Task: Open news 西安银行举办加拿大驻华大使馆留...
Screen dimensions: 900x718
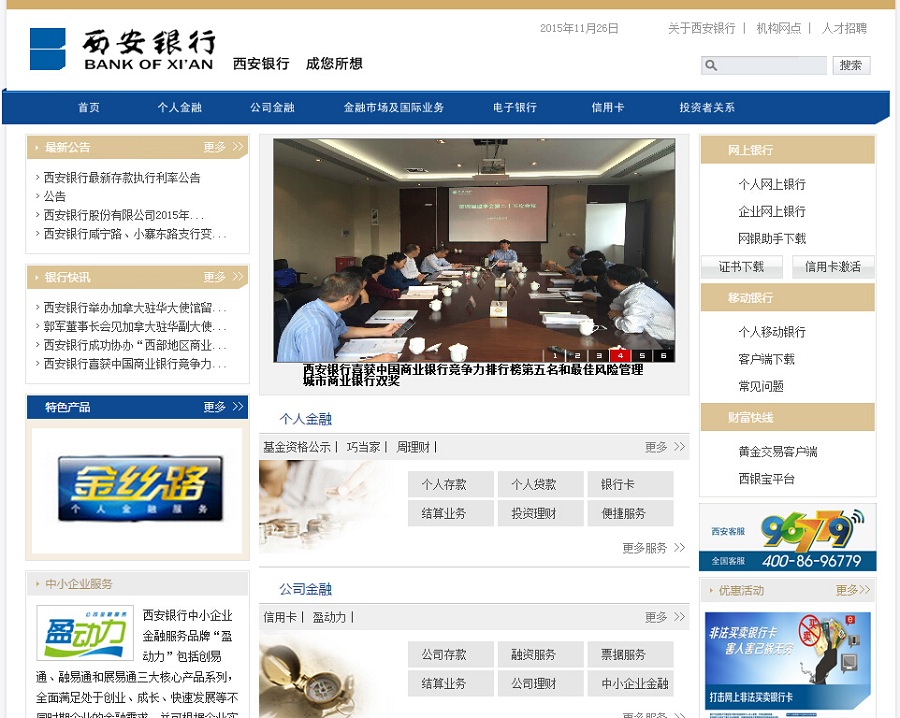Action: [x=135, y=308]
